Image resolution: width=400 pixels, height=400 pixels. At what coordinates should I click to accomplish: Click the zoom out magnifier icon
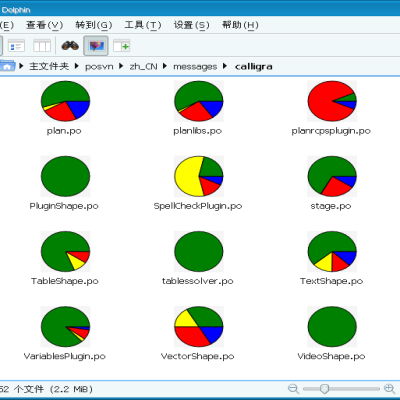pyautogui.click(x=293, y=389)
